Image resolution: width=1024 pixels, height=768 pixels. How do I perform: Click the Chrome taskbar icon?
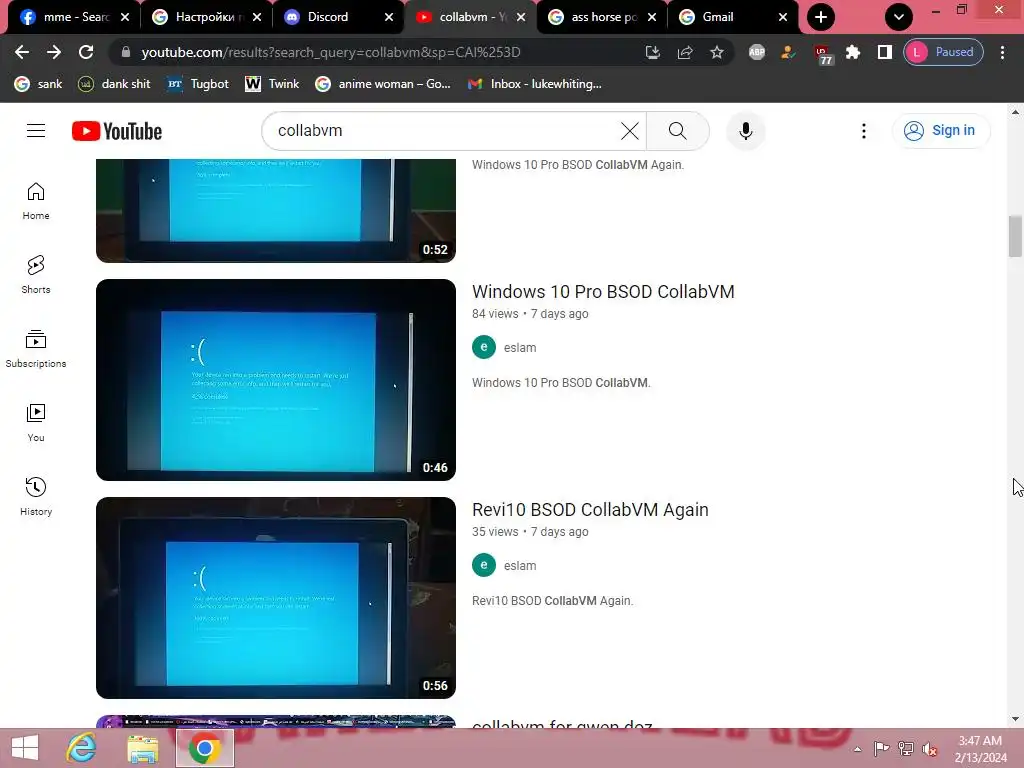(204, 748)
